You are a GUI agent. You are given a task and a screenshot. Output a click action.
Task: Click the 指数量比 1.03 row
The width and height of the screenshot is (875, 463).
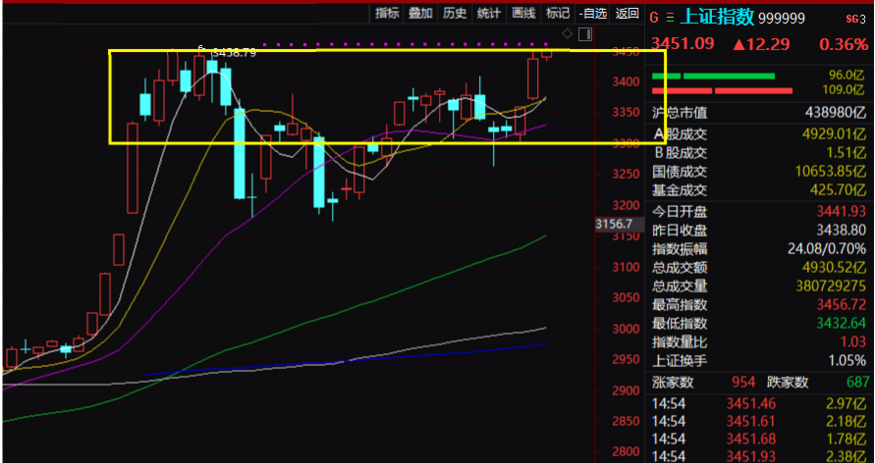[x=759, y=341]
